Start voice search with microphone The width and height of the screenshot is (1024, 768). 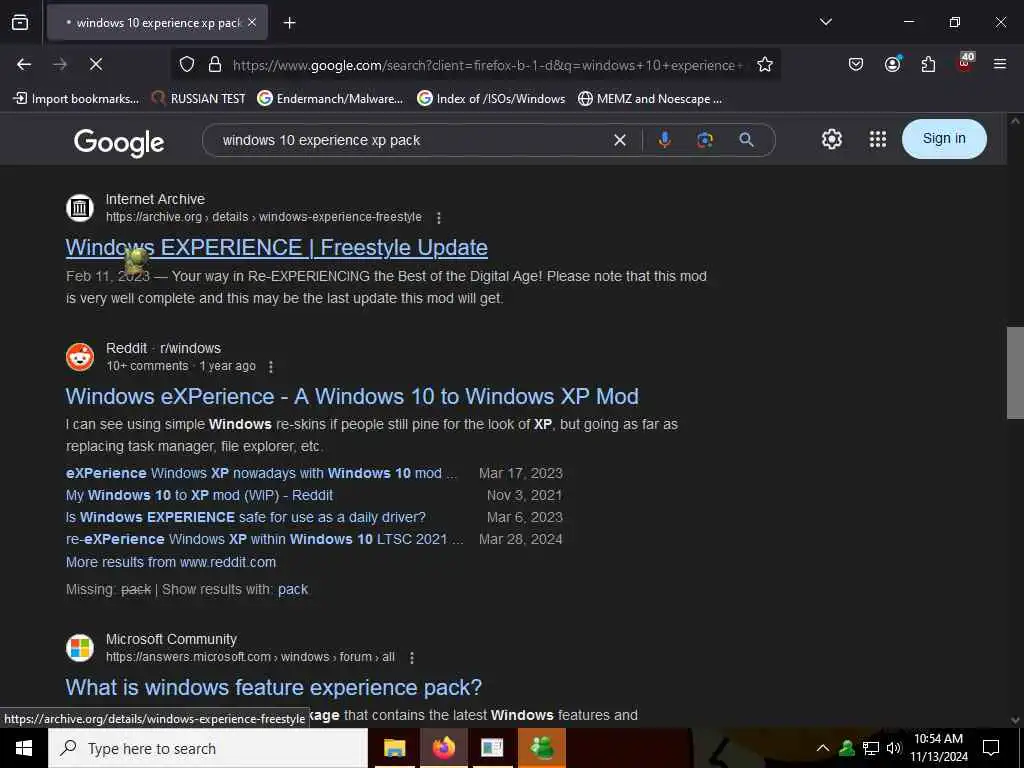coord(665,140)
